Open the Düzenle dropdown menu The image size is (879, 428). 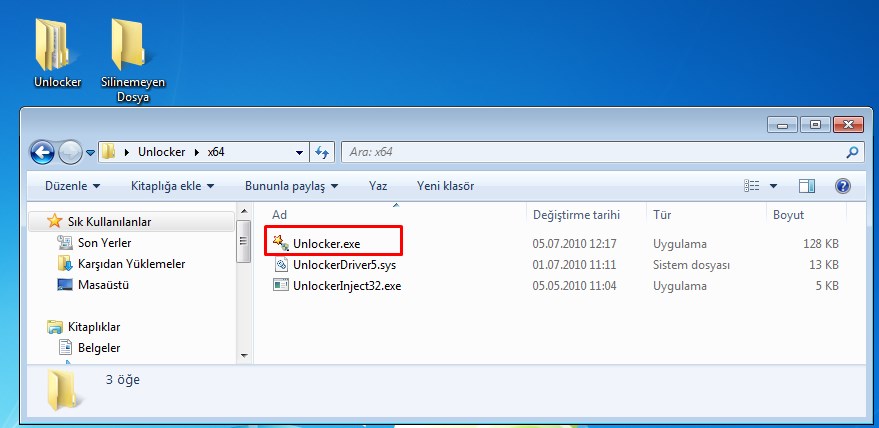point(72,186)
